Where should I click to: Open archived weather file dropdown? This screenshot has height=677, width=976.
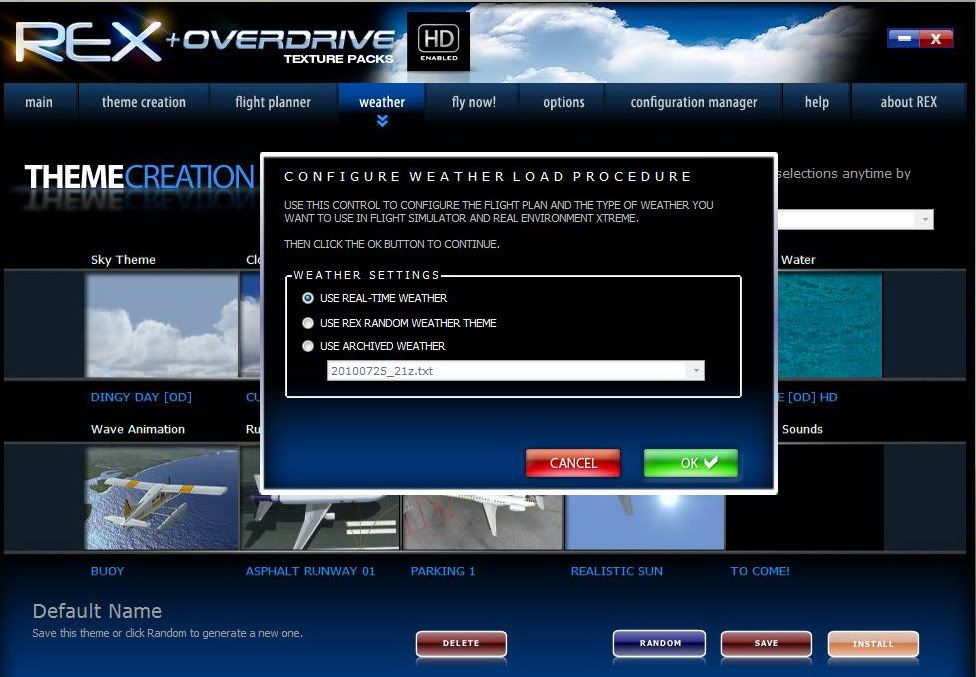point(694,371)
